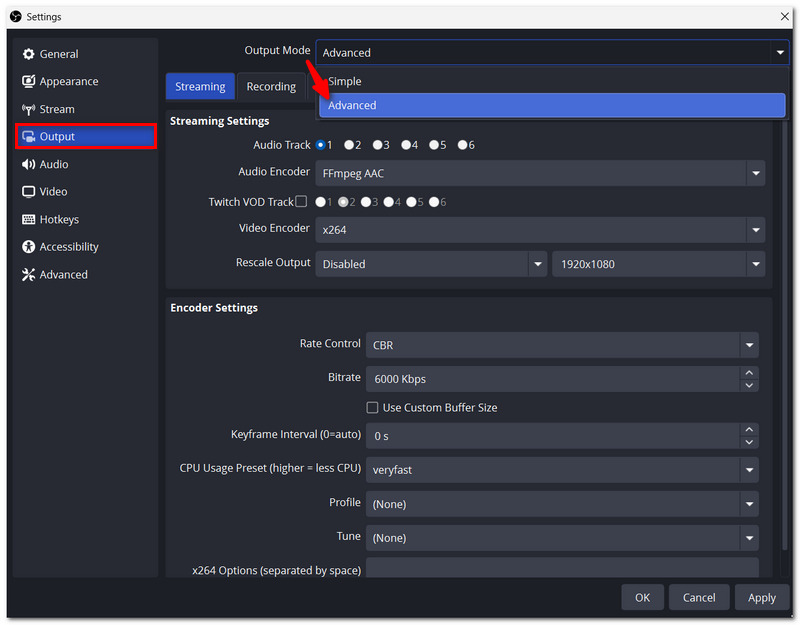
Task: Choose Advanced in Output Mode list
Action: 552,105
